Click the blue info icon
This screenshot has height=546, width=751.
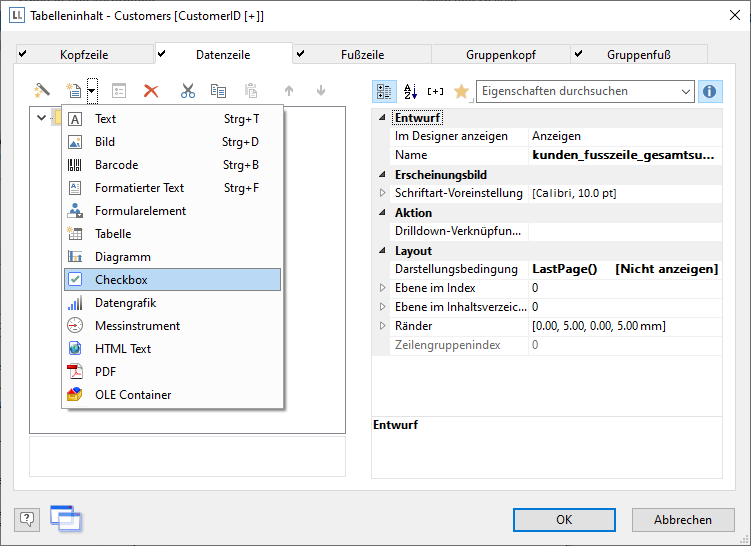(710, 91)
